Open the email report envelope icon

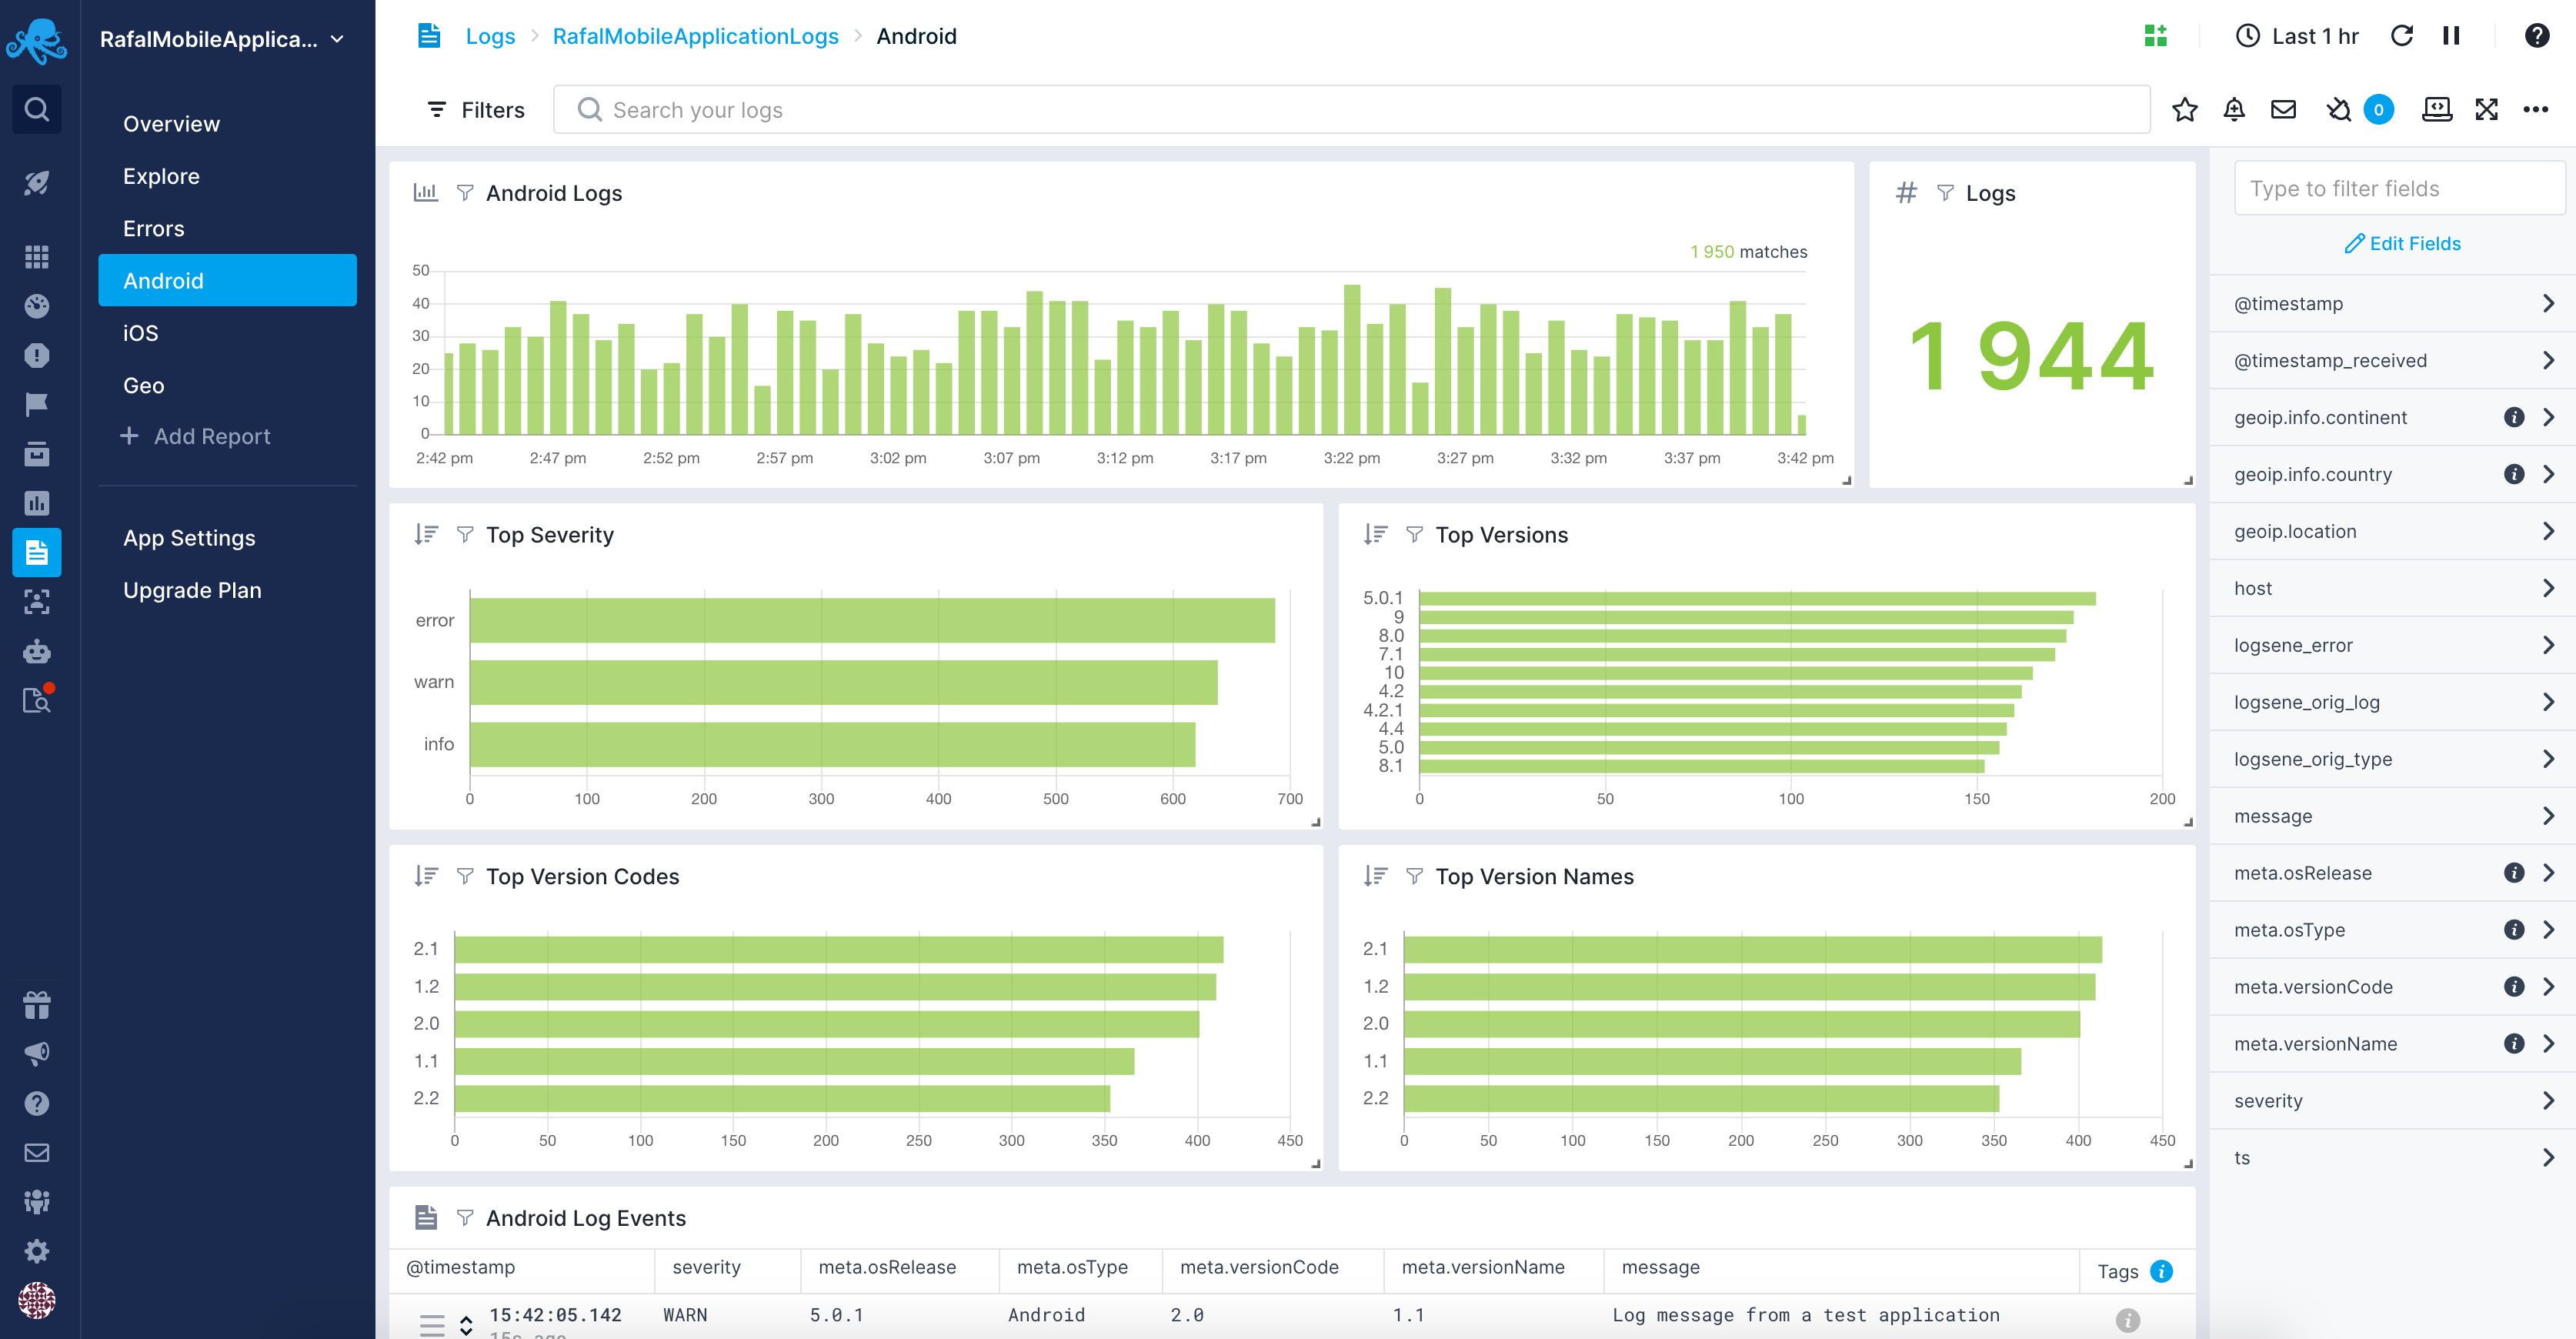coord(2283,110)
